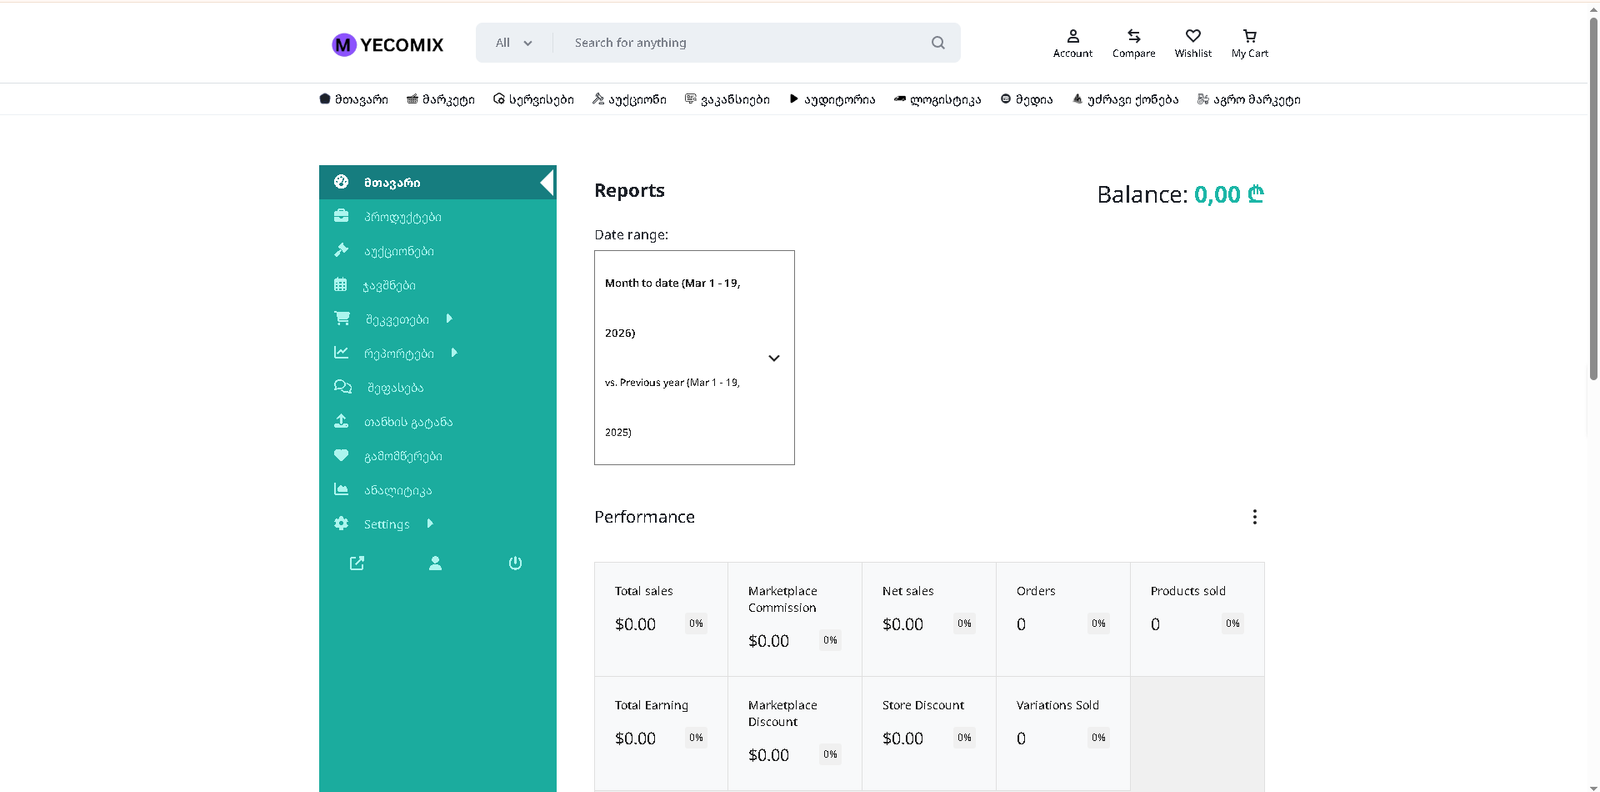The width and height of the screenshot is (1600, 792).
Task: Click the external link icon in sidebar
Action: click(x=357, y=563)
